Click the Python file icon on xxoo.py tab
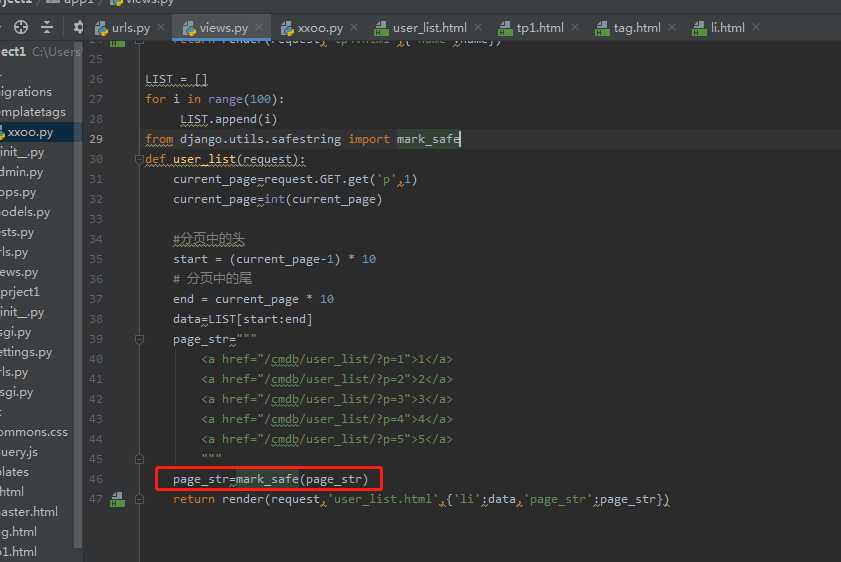Image resolution: width=841 pixels, height=562 pixels. coord(287,28)
